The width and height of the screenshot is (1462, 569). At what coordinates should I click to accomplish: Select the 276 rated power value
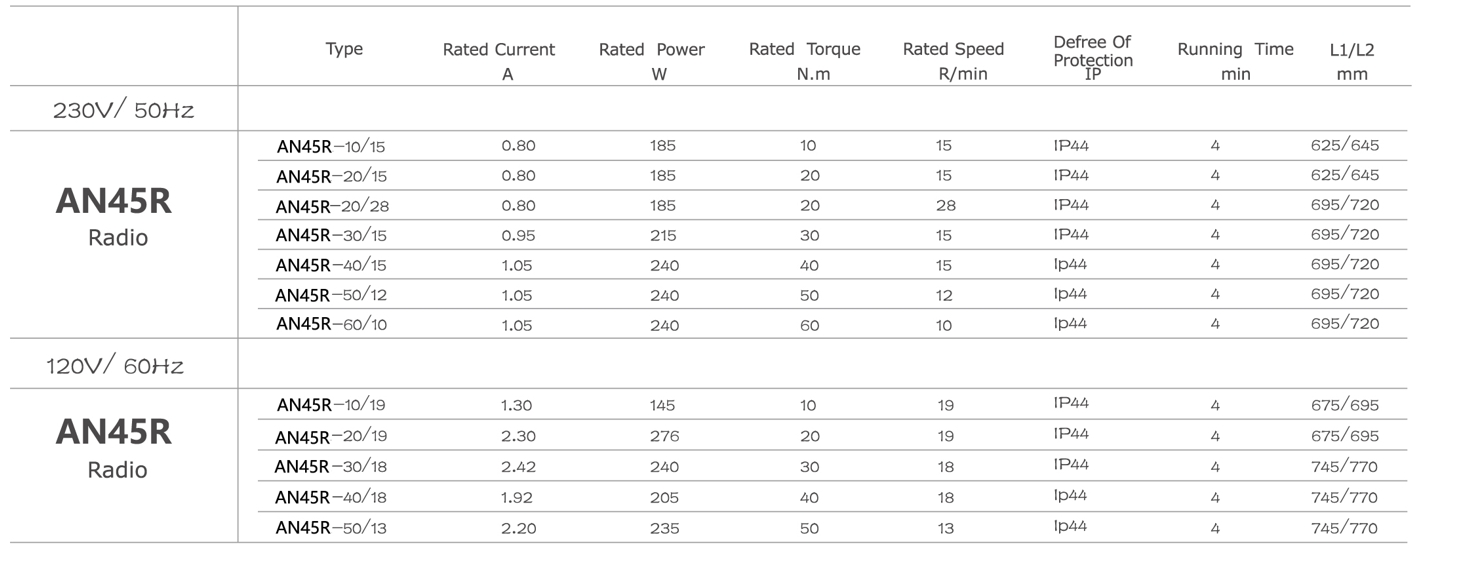[x=664, y=436]
